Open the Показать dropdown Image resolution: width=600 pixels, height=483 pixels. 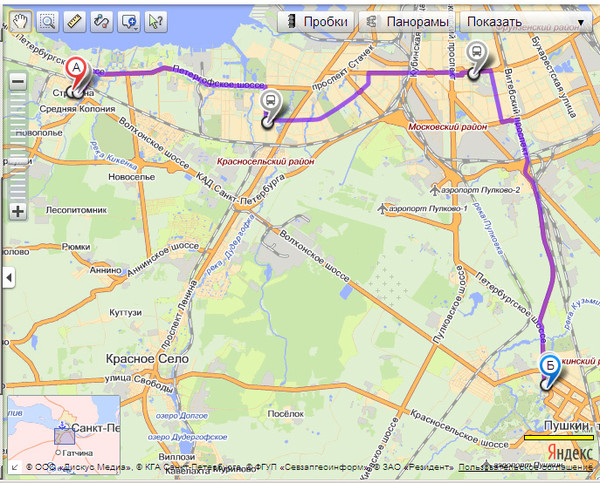[525, 21]
